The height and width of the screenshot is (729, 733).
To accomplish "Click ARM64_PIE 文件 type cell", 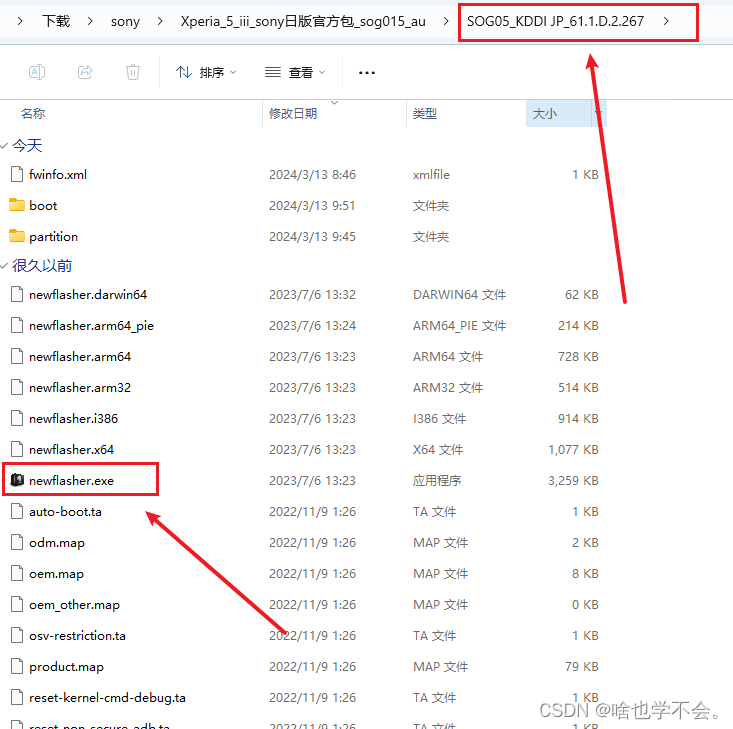I will tap(459, 325).
